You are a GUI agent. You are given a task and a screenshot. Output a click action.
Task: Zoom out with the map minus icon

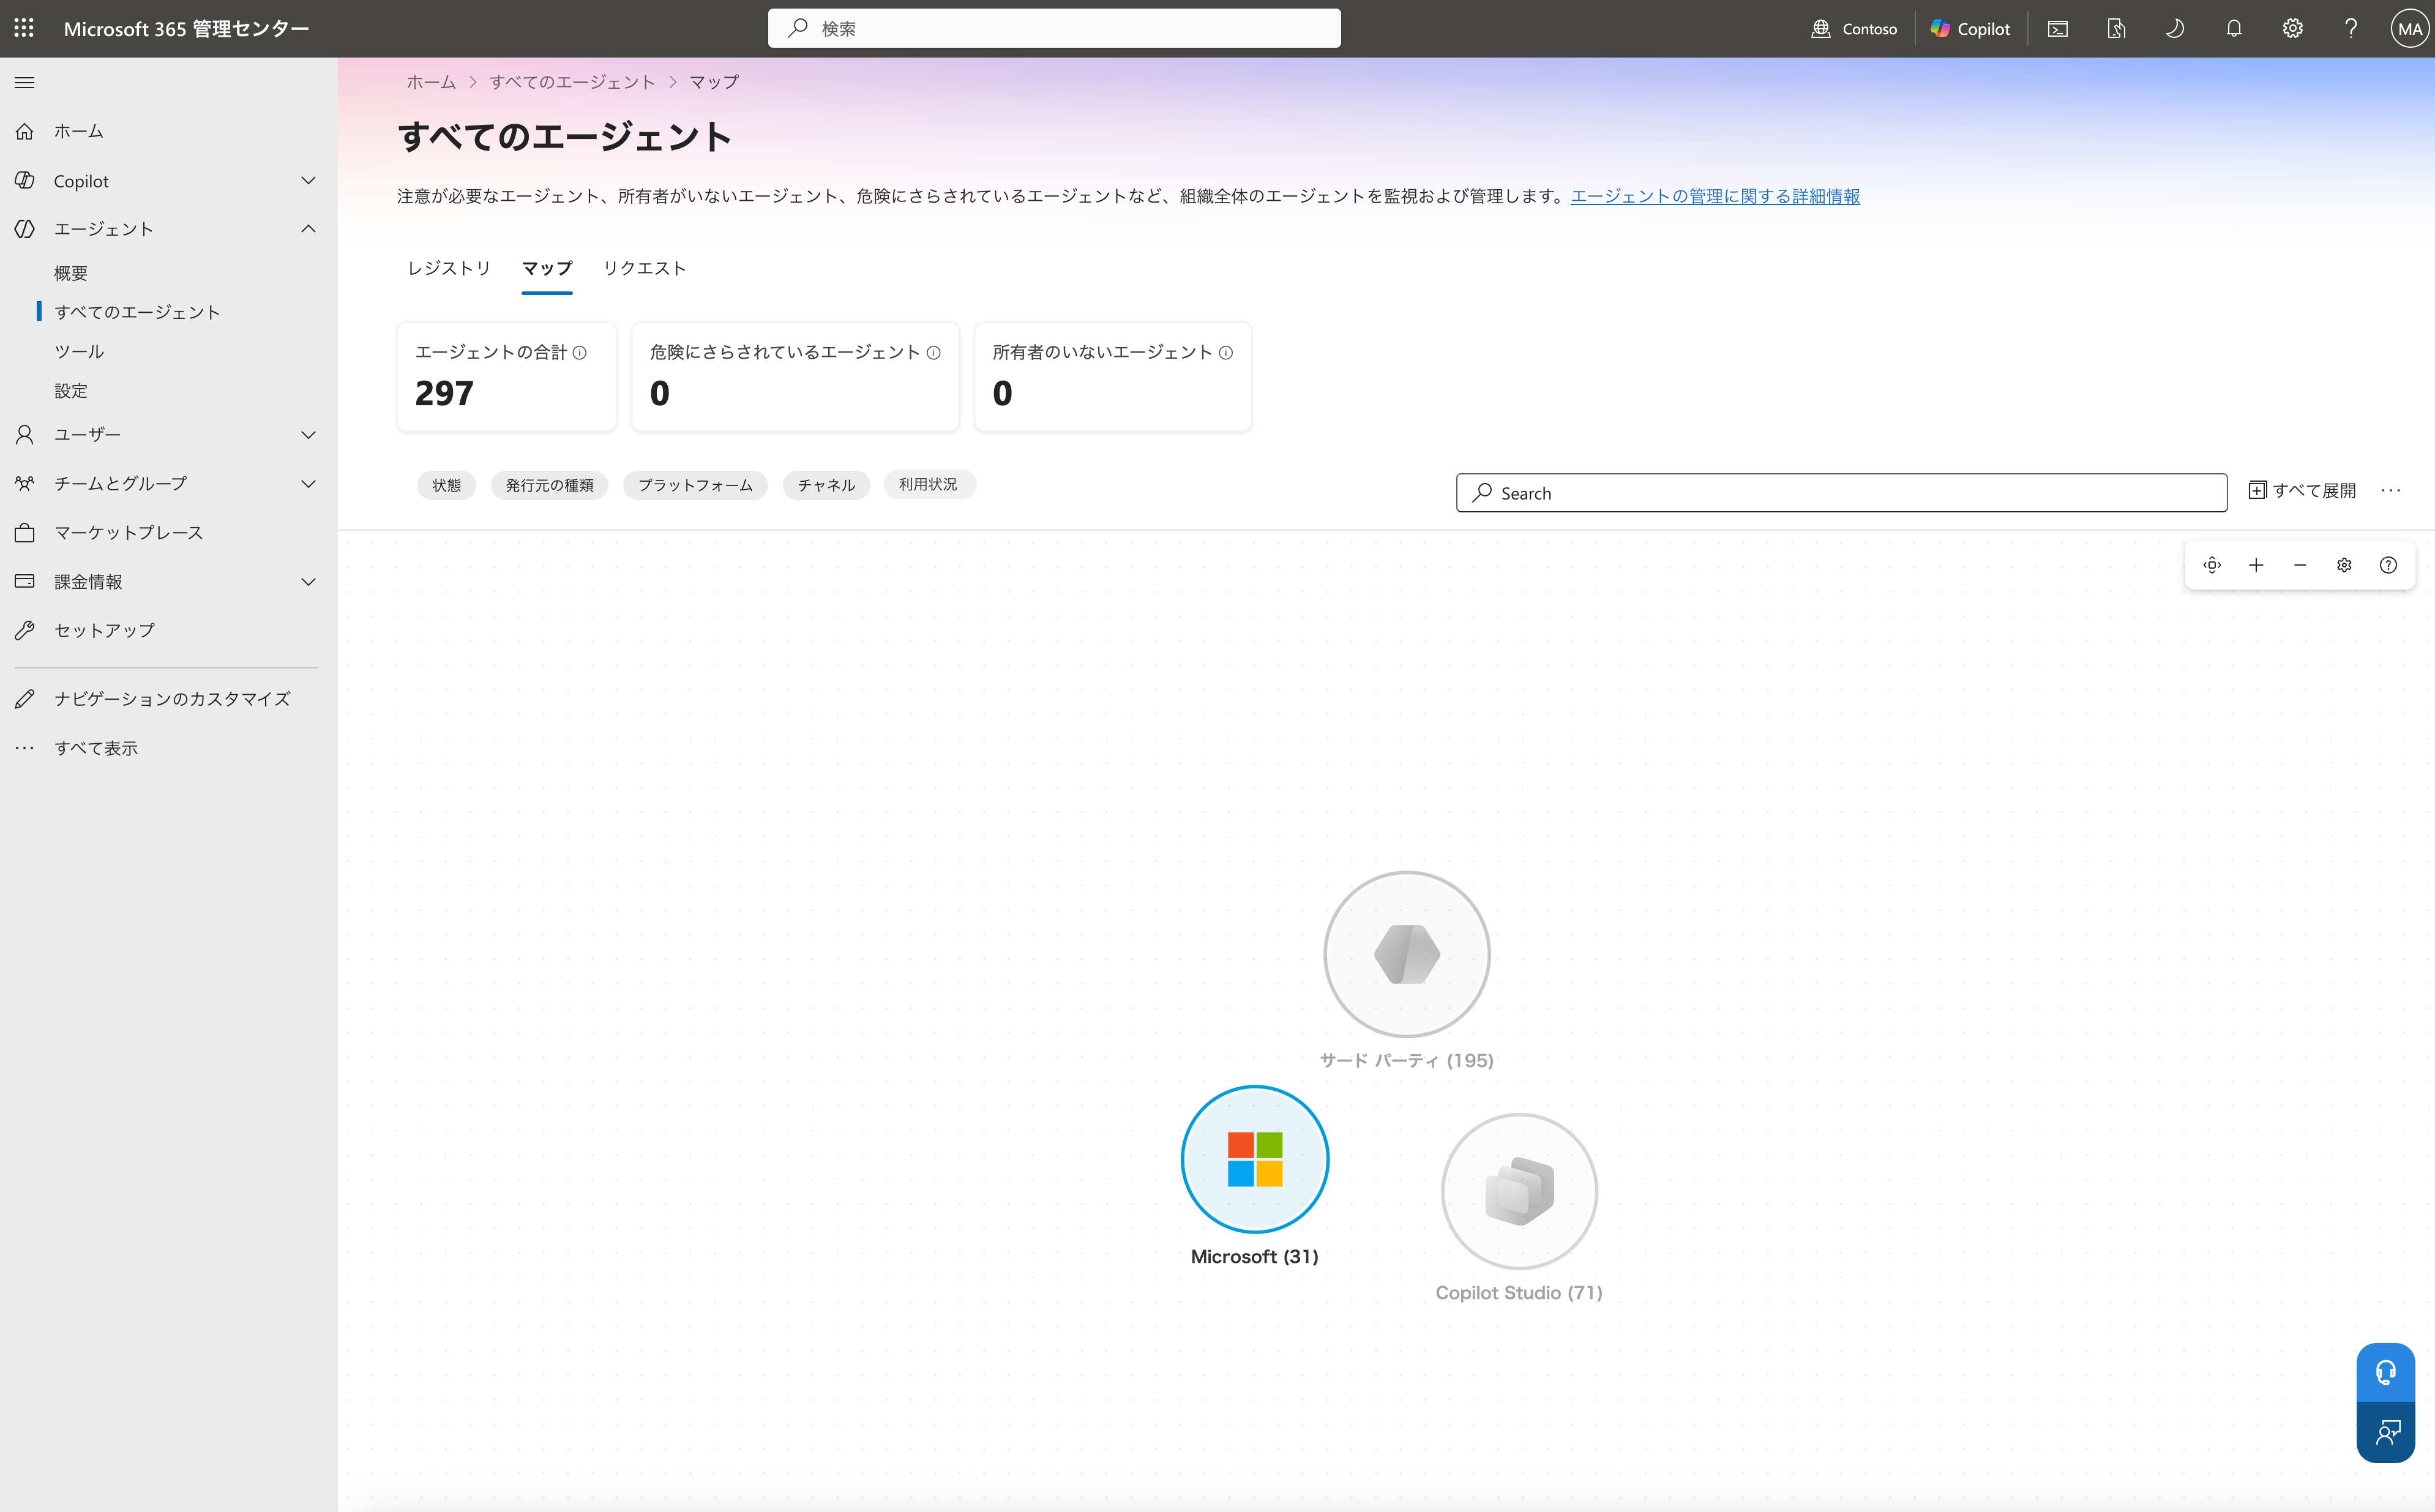pos(2300,565)
